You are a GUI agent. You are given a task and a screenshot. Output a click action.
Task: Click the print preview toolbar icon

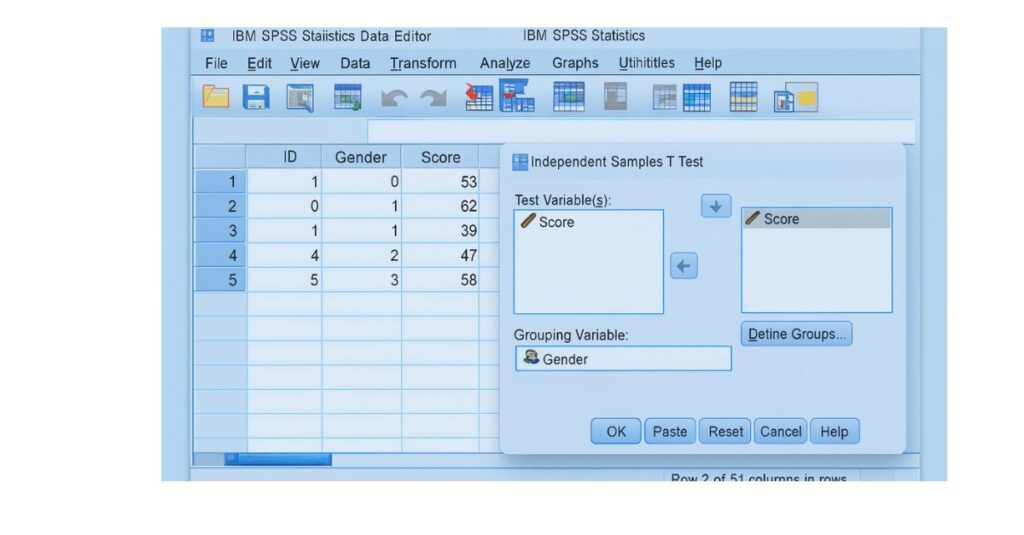point(300,98)
